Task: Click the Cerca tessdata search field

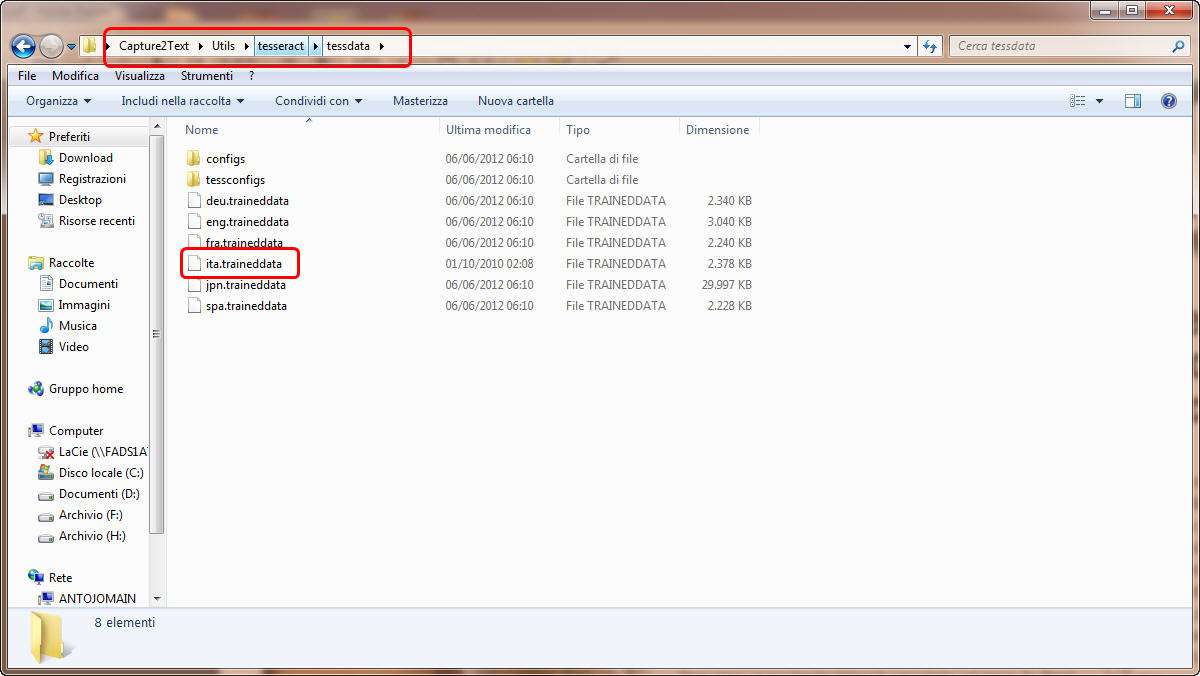Action: [x=1060, y=46]
